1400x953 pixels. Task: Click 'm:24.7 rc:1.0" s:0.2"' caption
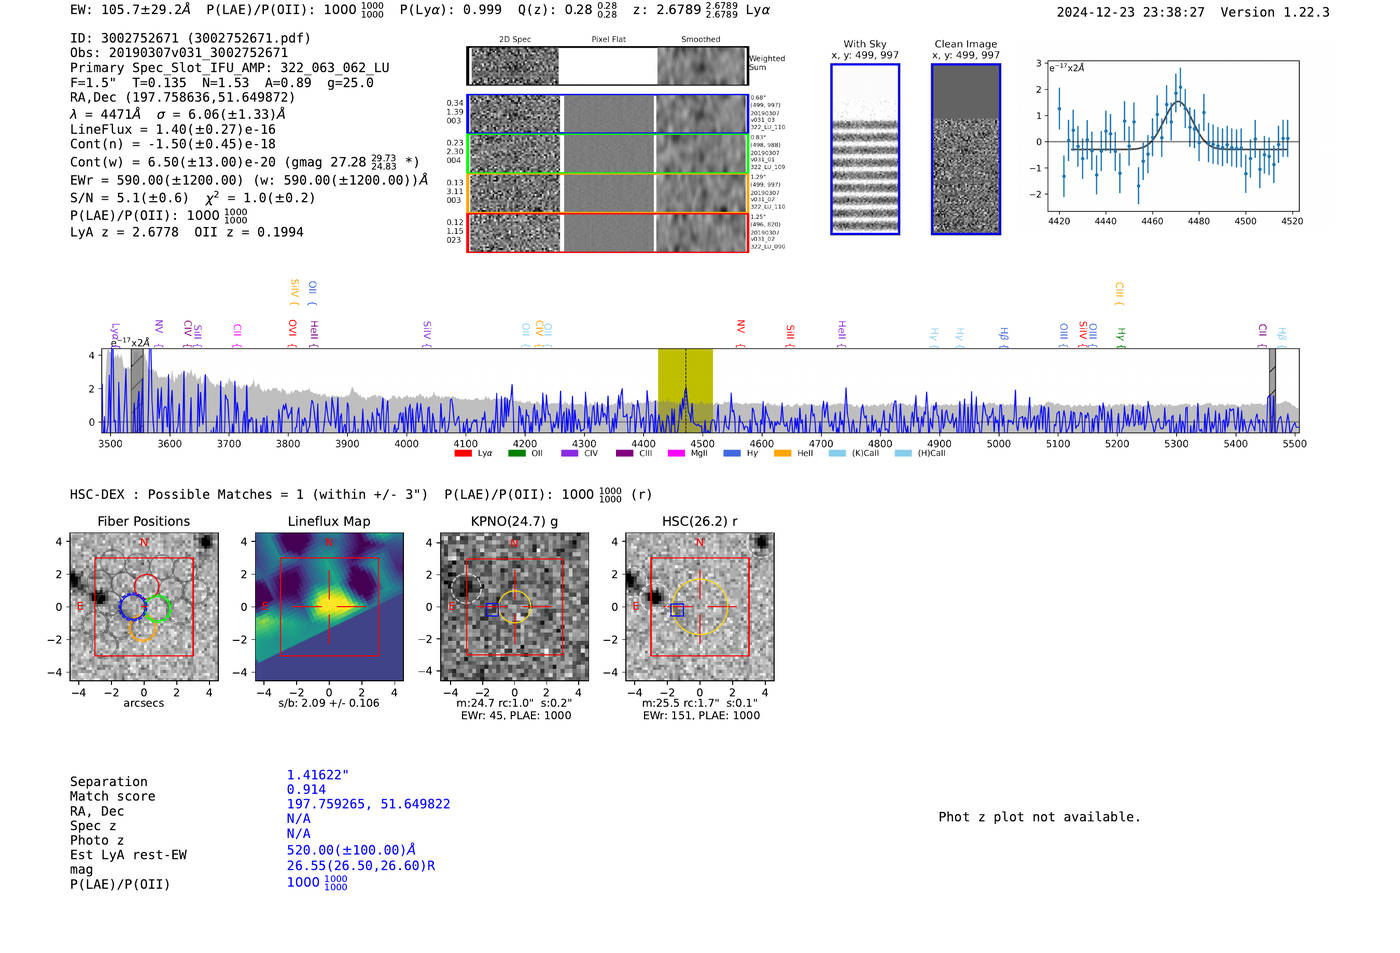(x=513, y=703)
